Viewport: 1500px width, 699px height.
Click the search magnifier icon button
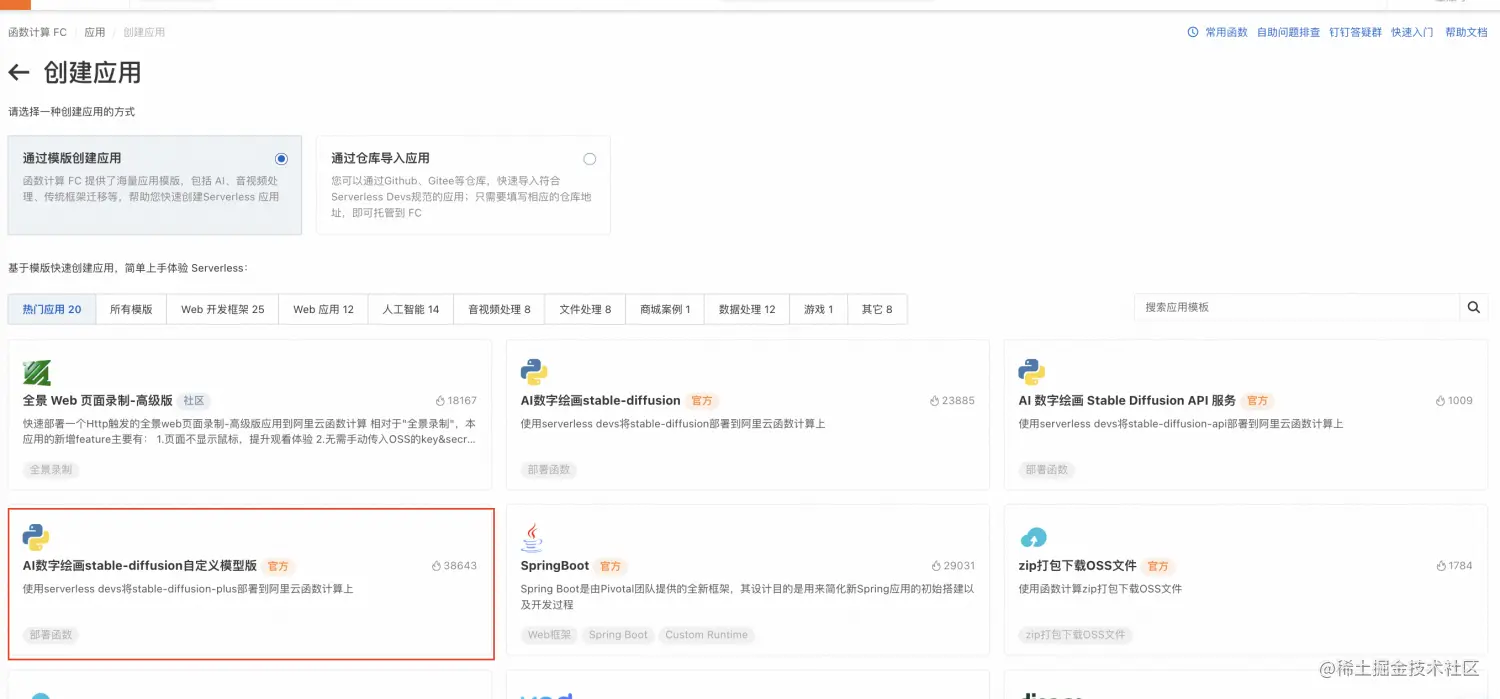(1473, 308)
